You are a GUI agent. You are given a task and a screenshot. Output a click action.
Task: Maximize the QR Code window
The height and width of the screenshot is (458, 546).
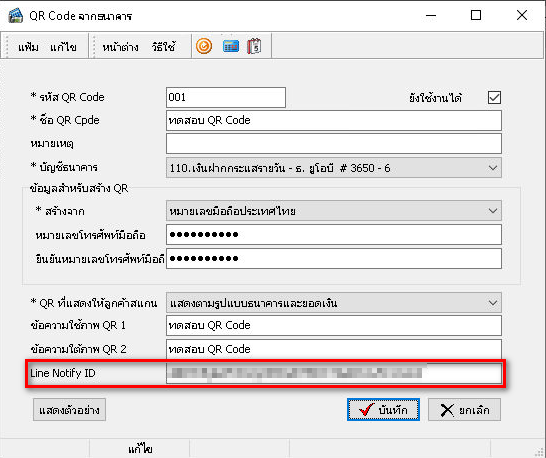pos(476,15)
